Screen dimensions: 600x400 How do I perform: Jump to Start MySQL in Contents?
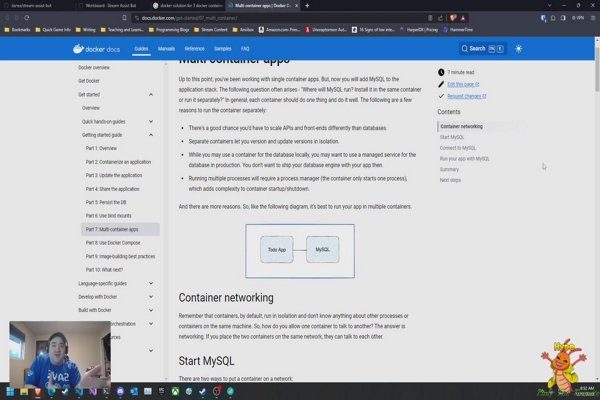coord(452,137)
